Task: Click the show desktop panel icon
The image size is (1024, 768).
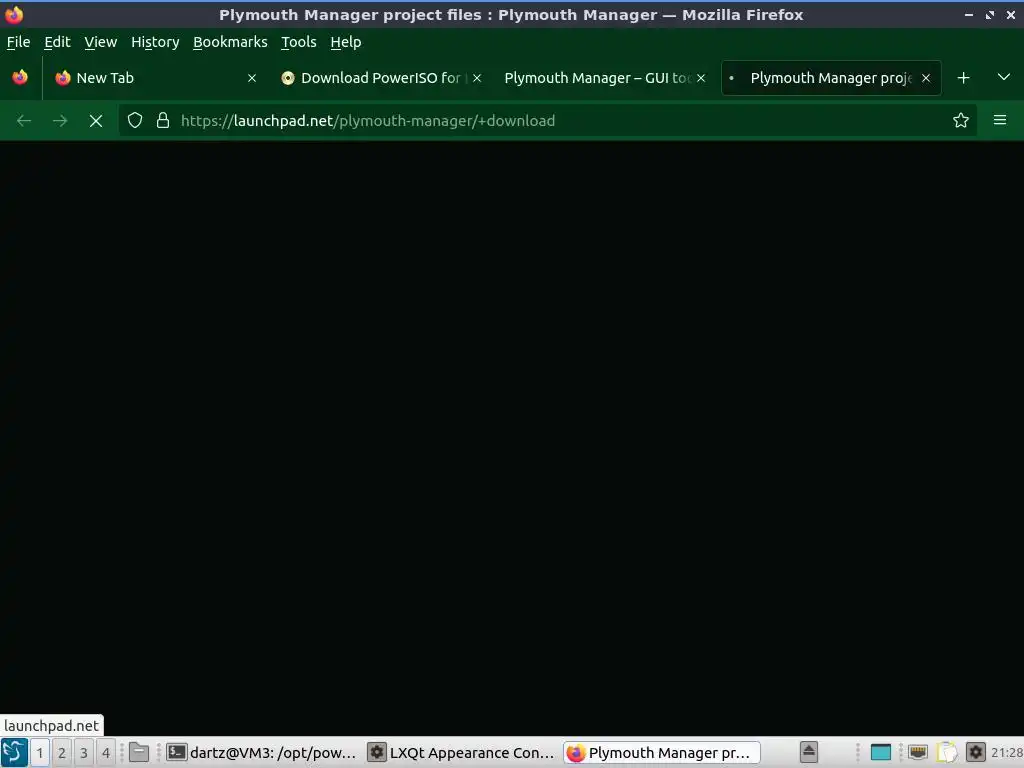Action: pyautogui.click(x=881, y=753)
